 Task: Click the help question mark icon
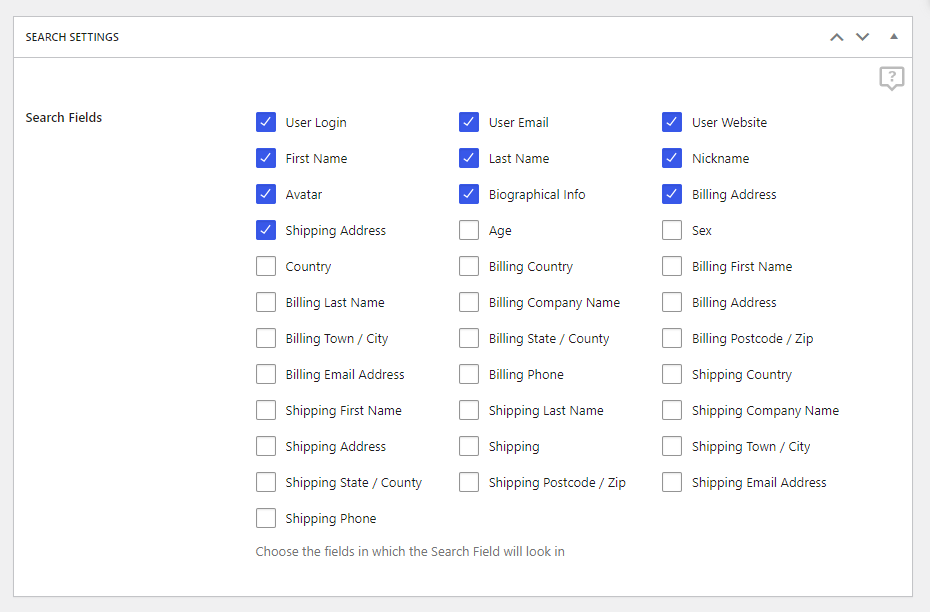[x=891, y=78]
